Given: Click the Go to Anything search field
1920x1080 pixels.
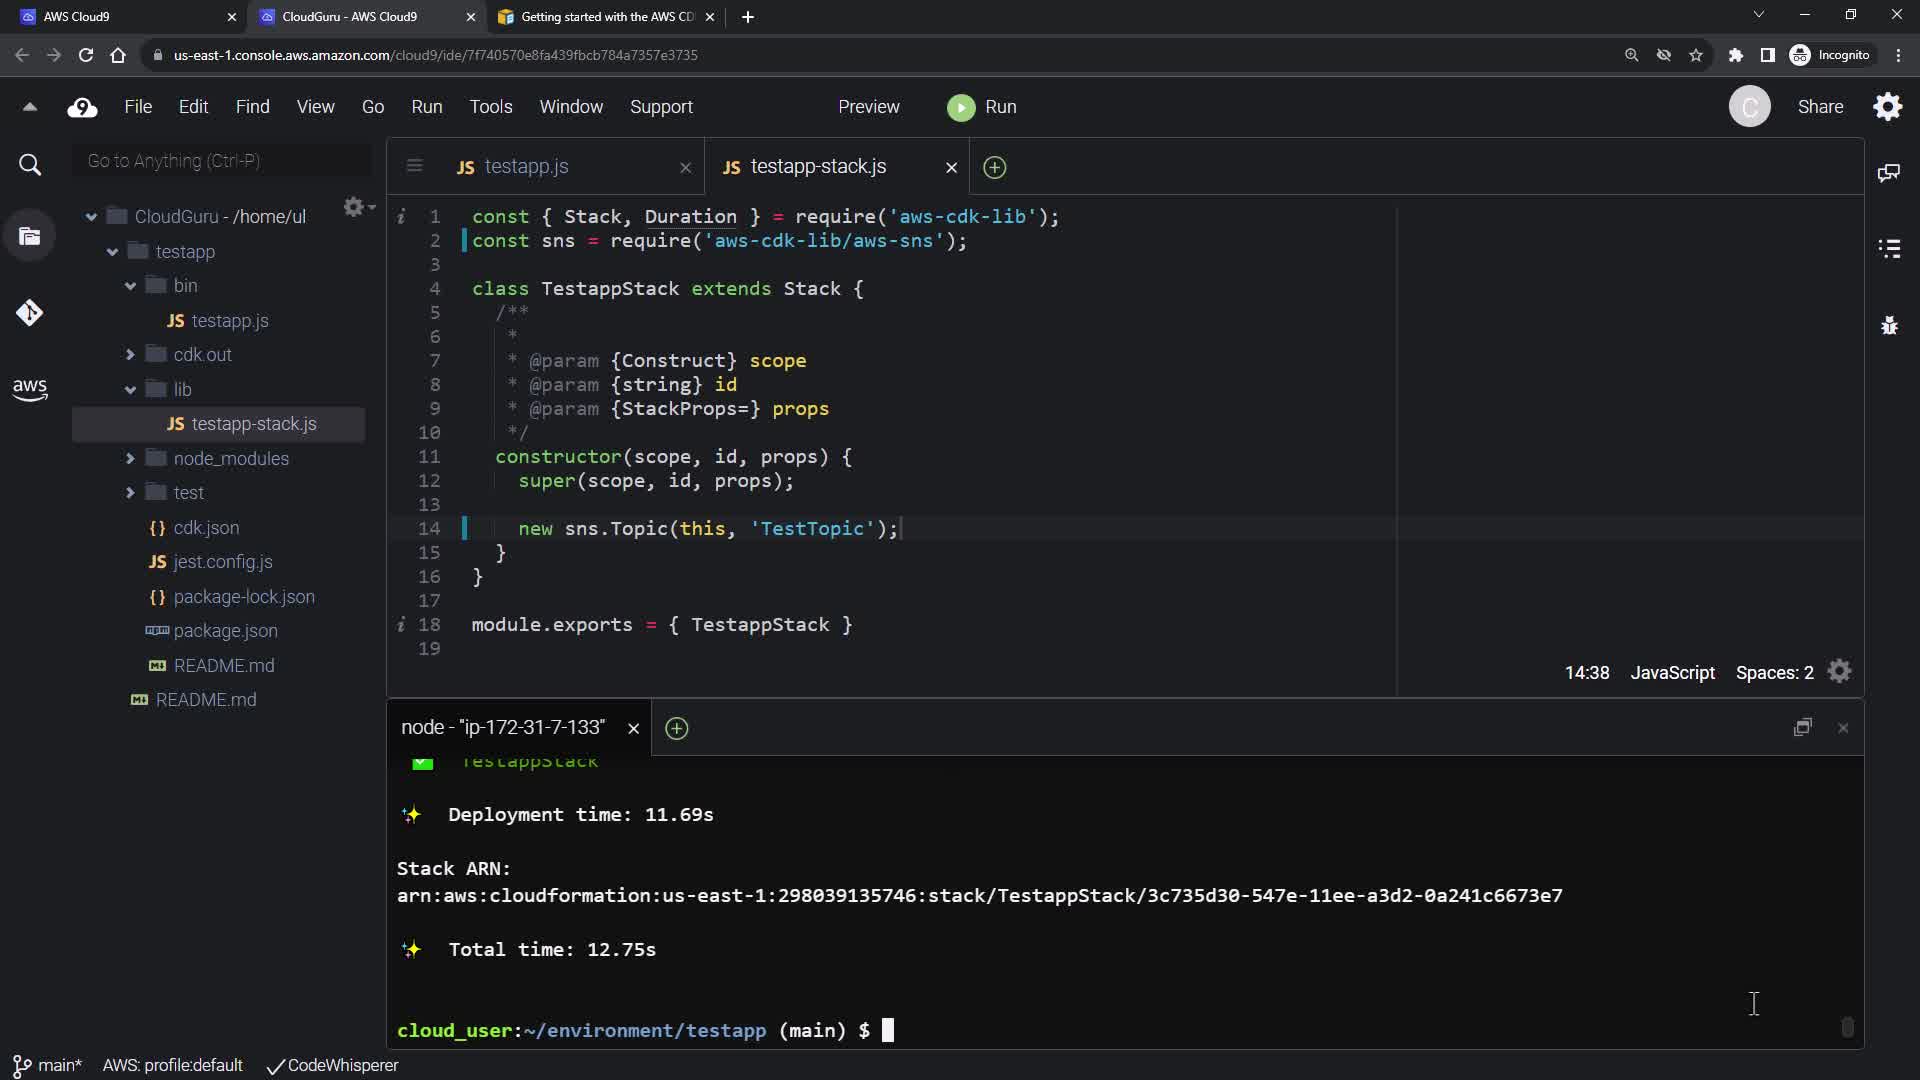Looking at the screenshot, I should pyautogui.click(x=222, y=161).
